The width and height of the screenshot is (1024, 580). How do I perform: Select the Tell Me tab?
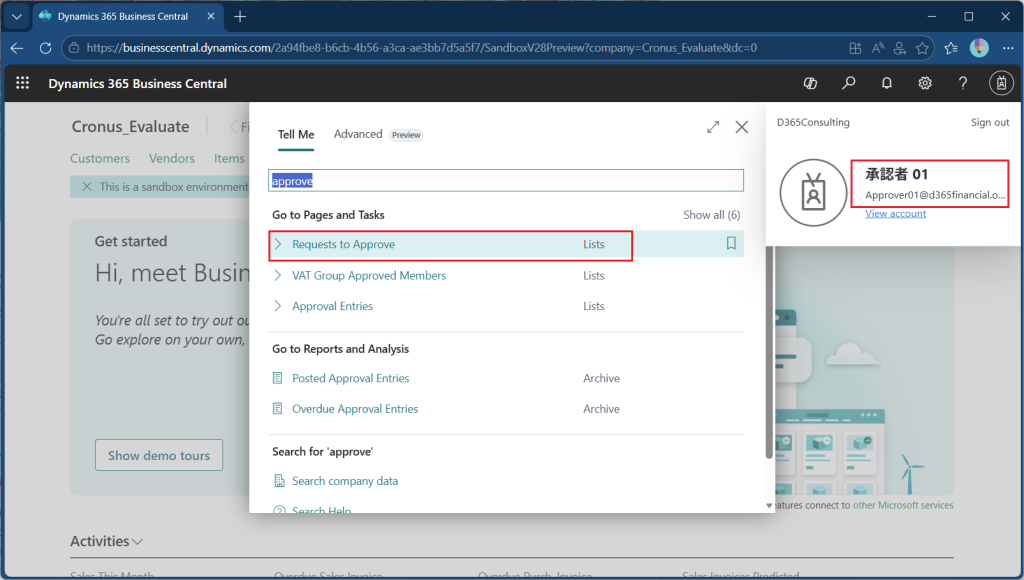click(296, 135)
